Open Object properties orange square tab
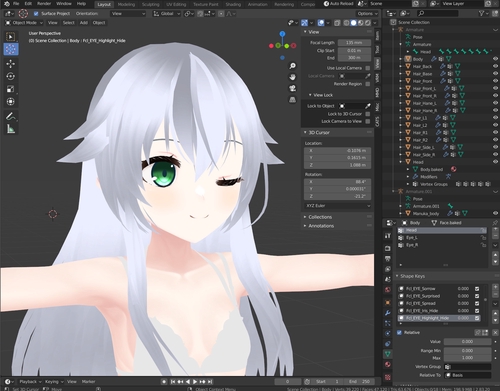 [x=388, y=302]
